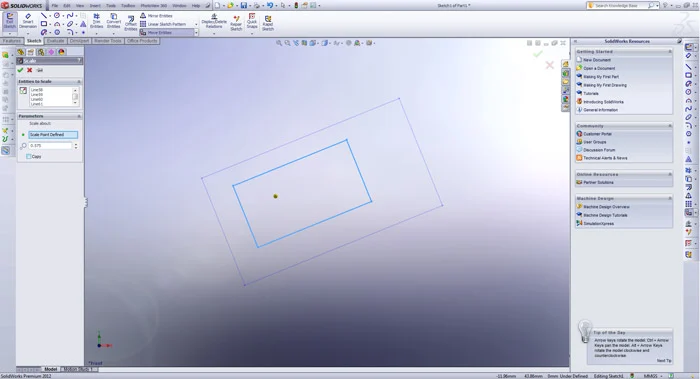Click the Undo icon in the top toolbar

[x=270, y=5]
